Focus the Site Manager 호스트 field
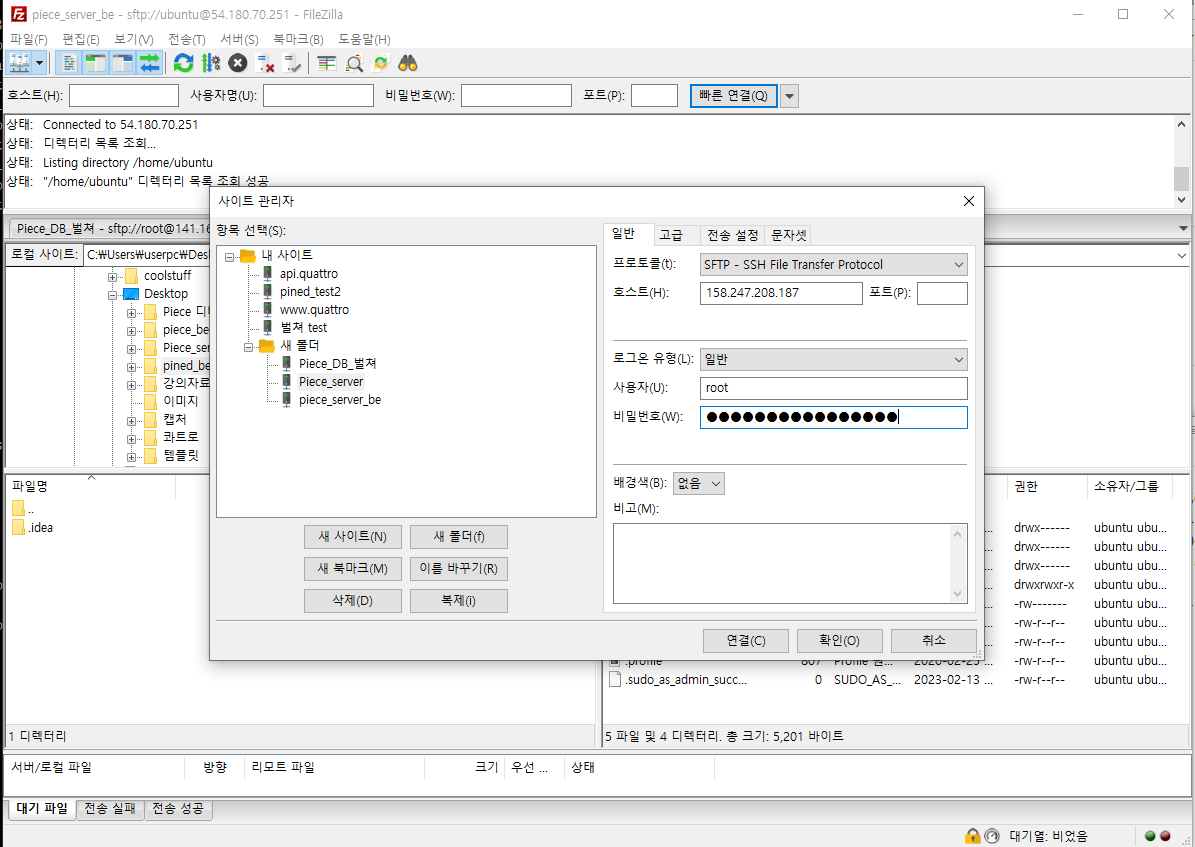This screenshot has height=847, width=1195. (x=781, y=293)
